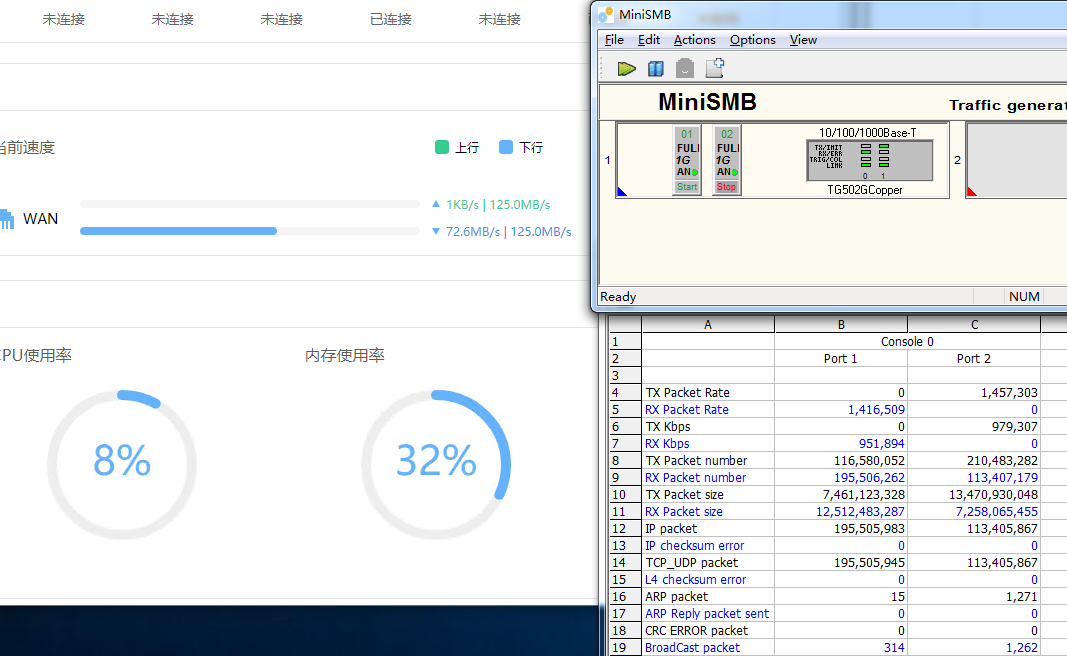Select column A header in statistics table
The image size is (1067, 656).
pyautogui.click(x=708, y=325)
